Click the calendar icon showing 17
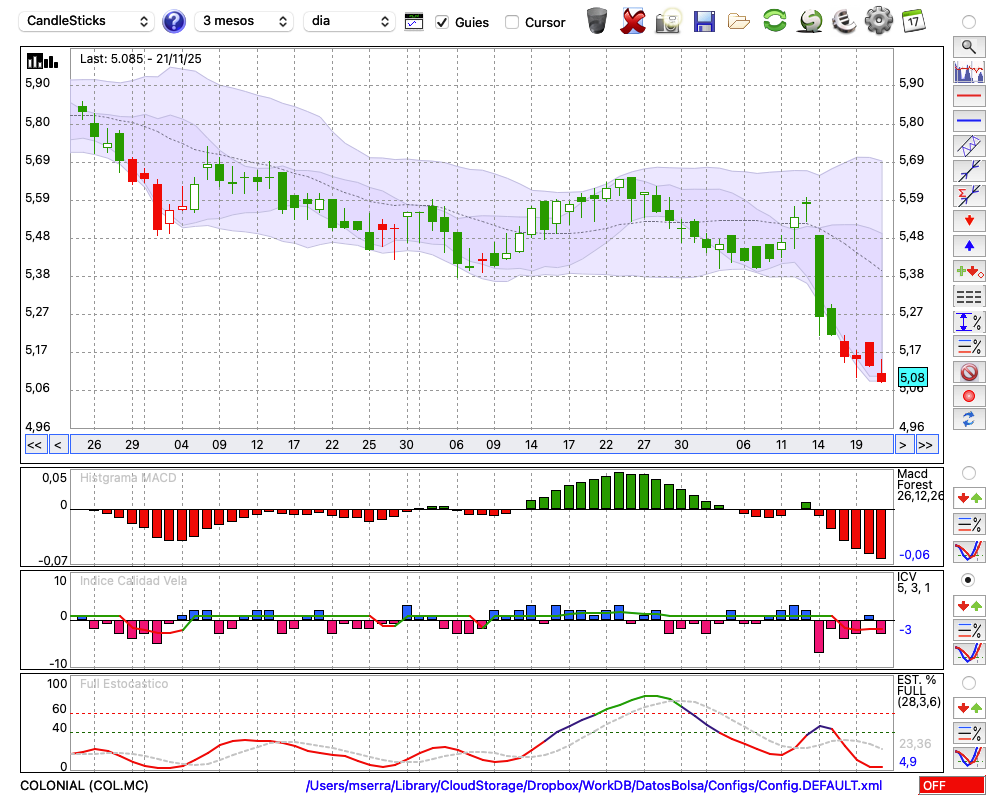1000x800 pixels. pyautogui.click(x=913, y=21)
